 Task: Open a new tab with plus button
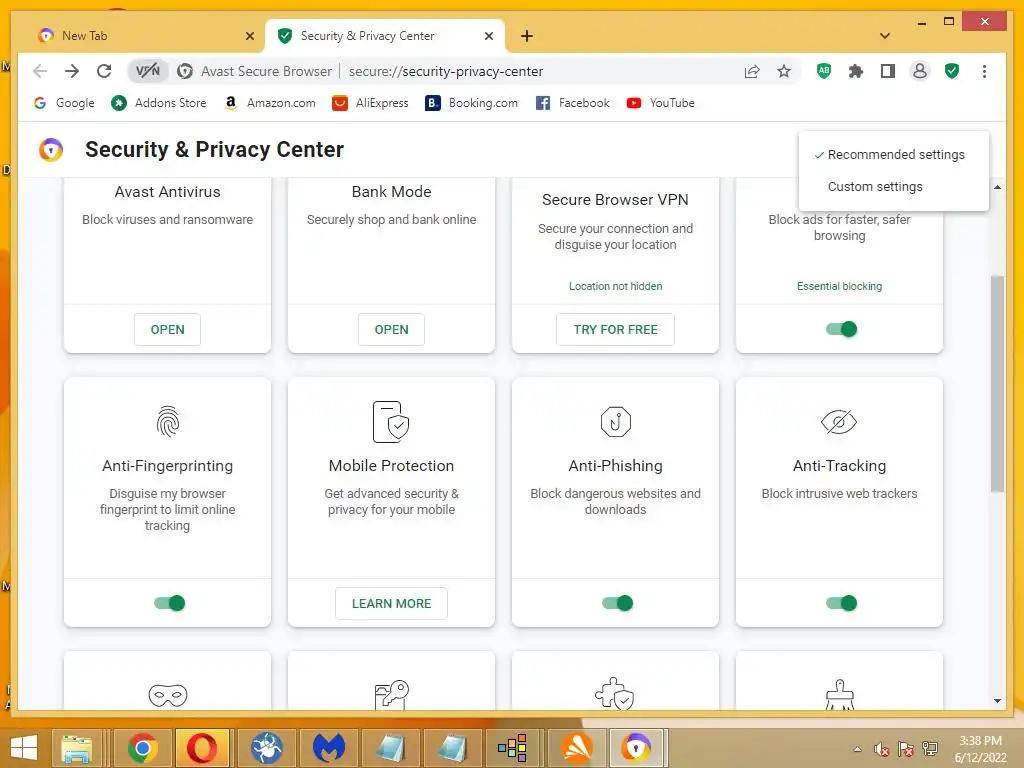(527, 36)
